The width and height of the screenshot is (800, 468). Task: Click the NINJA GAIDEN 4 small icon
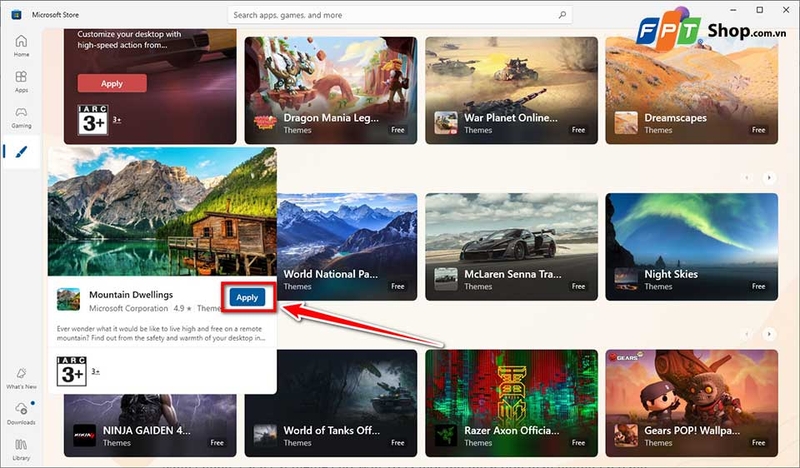pyautogui.click(x=84, y=435)
